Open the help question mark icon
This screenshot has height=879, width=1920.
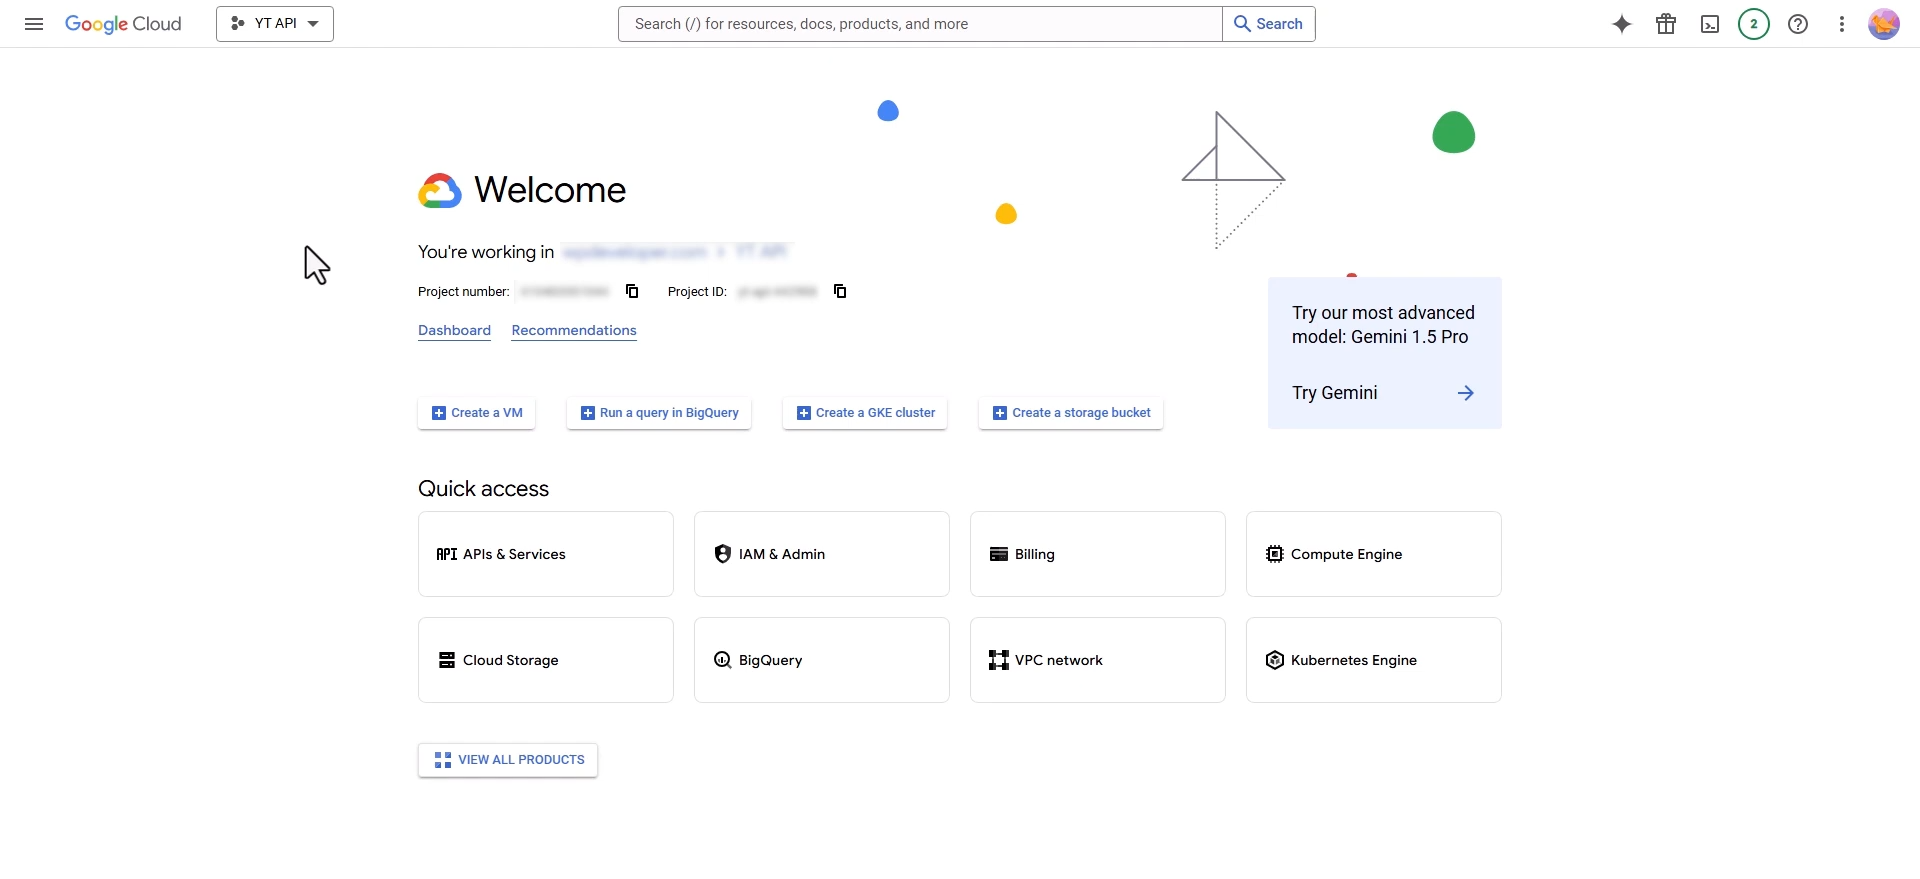point(1798,24)
